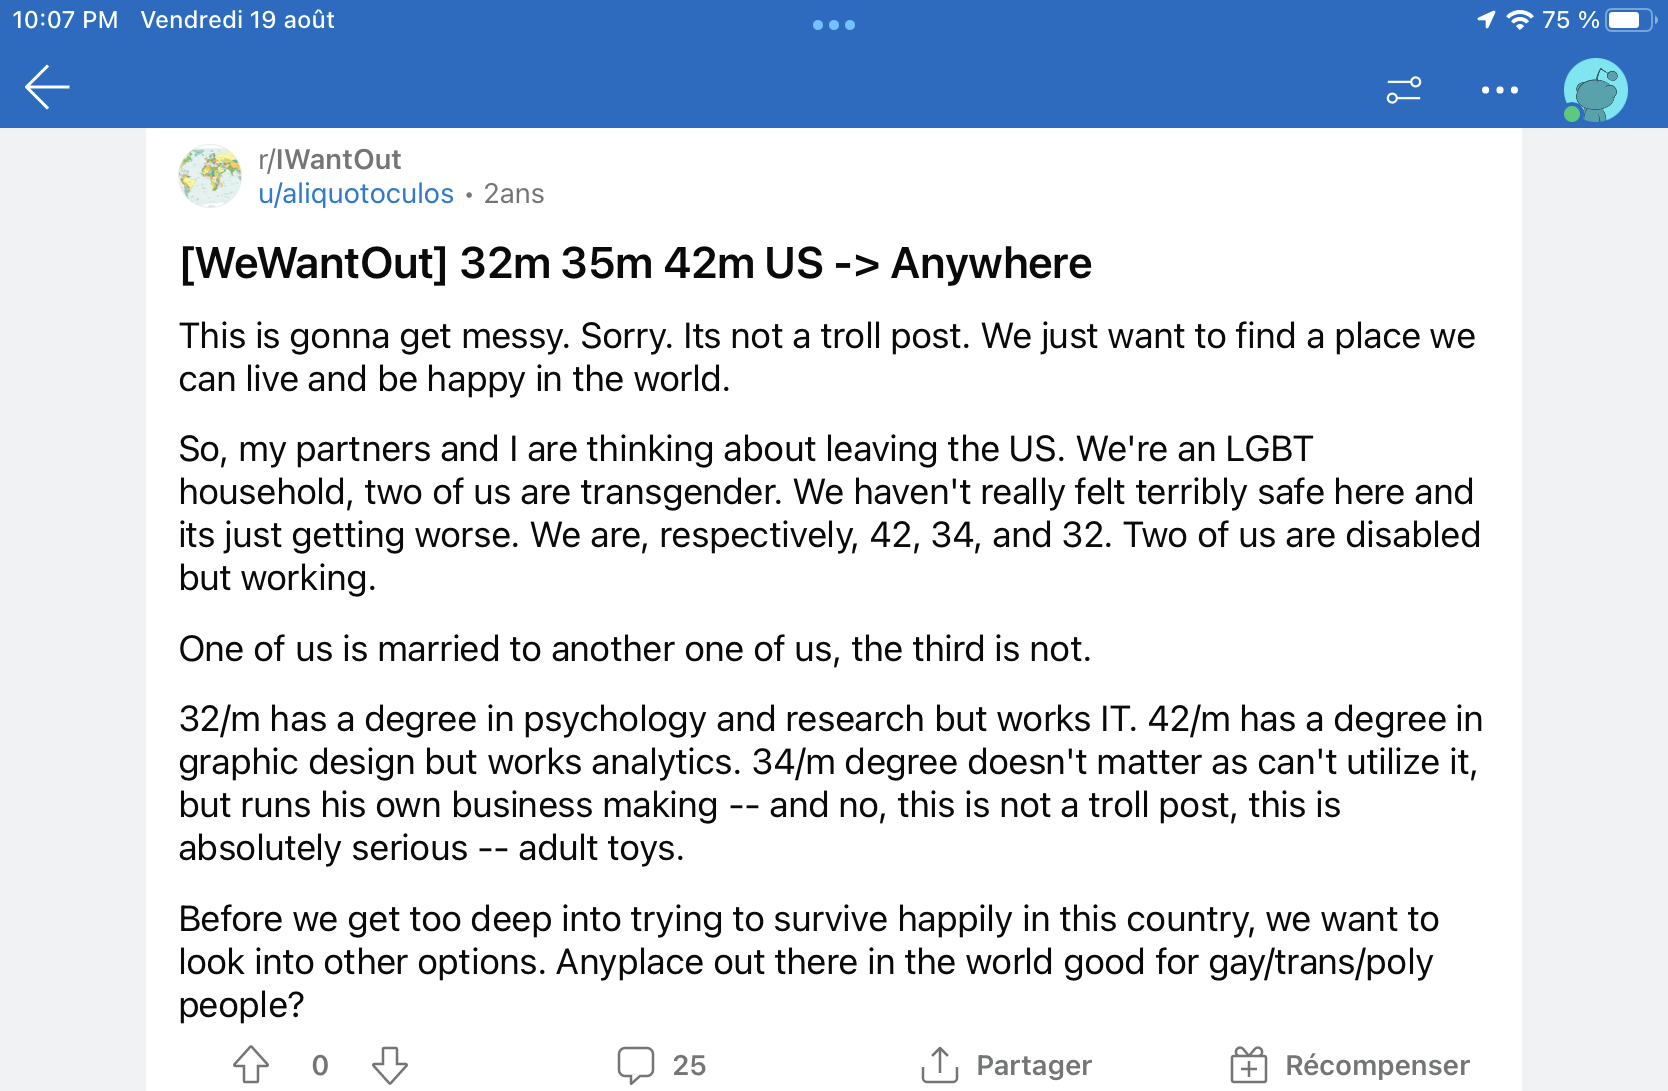This screenshot has height=1091, width=1668.
Task: Downvote the post
Action: [x=390, y=1065]
